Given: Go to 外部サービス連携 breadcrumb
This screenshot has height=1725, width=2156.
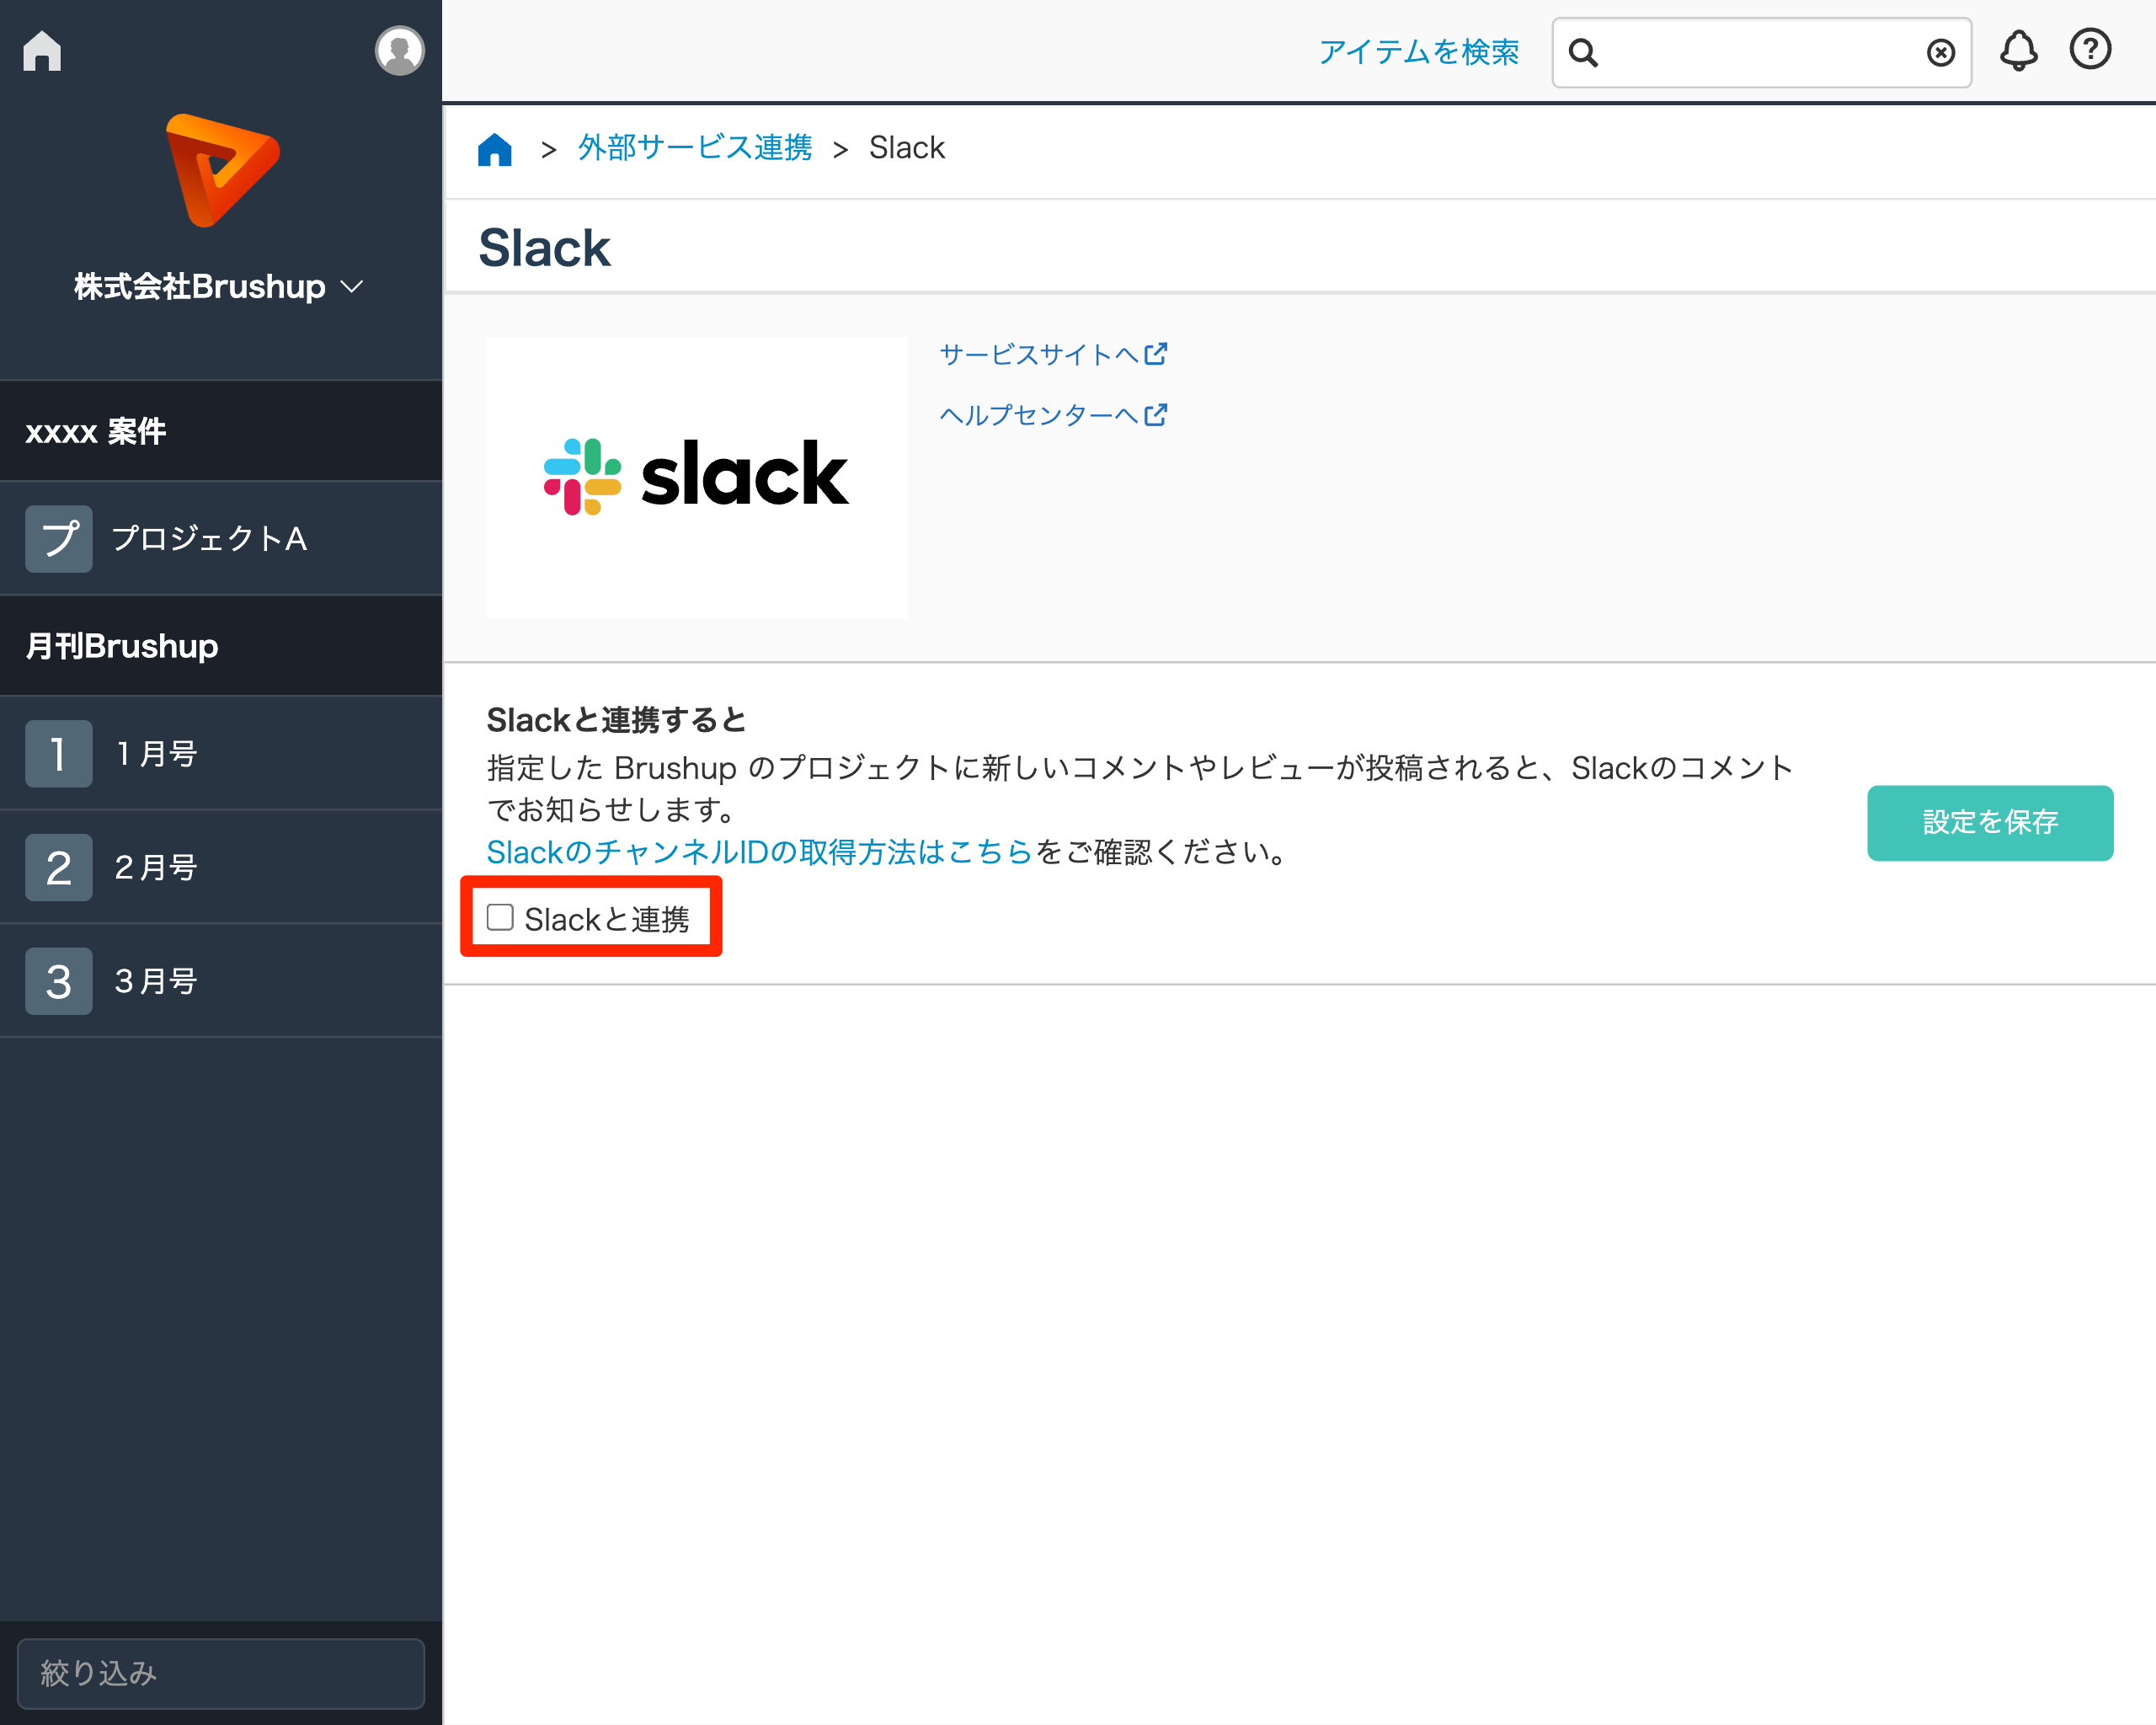Looking at the screenshot, I should coord(695,148).
